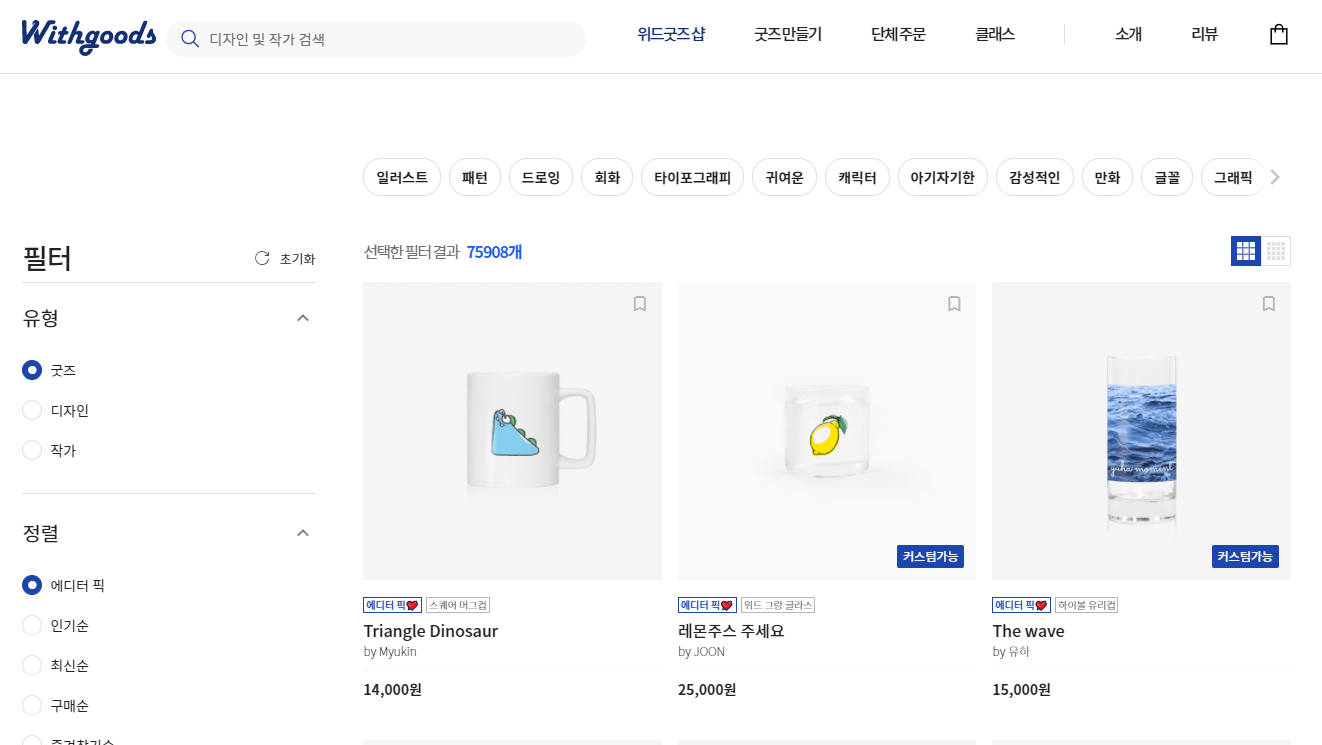
Task: Filter by 글꼴 tag
Action: pyautogui.click(x=1167, y=177)
